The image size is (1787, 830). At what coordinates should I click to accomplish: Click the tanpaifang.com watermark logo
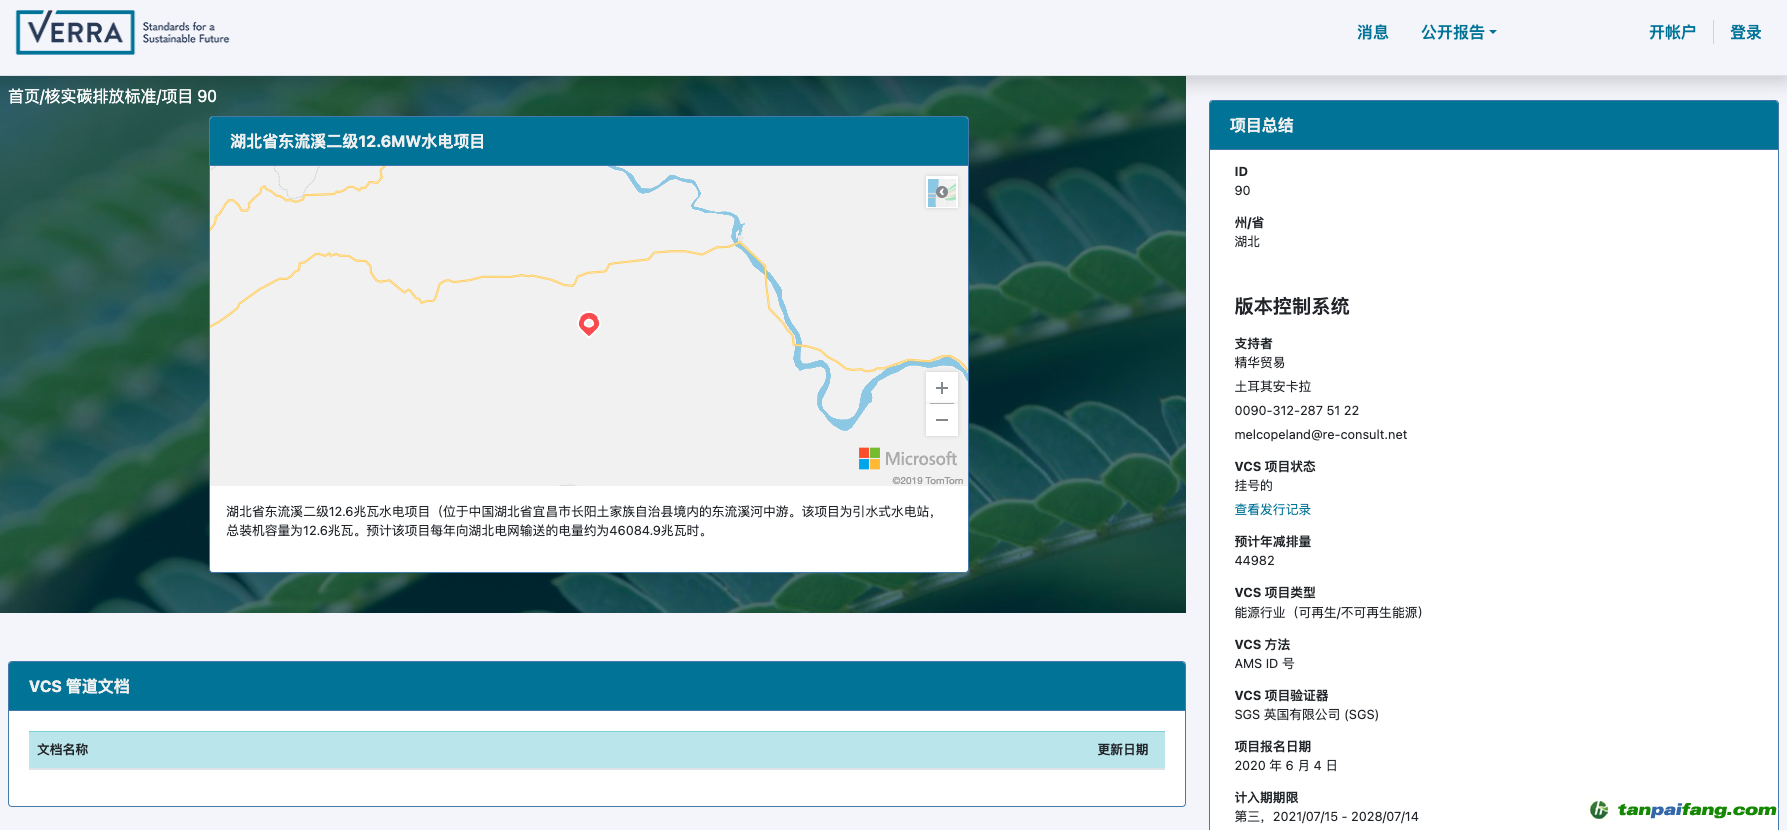point(1683,809)
